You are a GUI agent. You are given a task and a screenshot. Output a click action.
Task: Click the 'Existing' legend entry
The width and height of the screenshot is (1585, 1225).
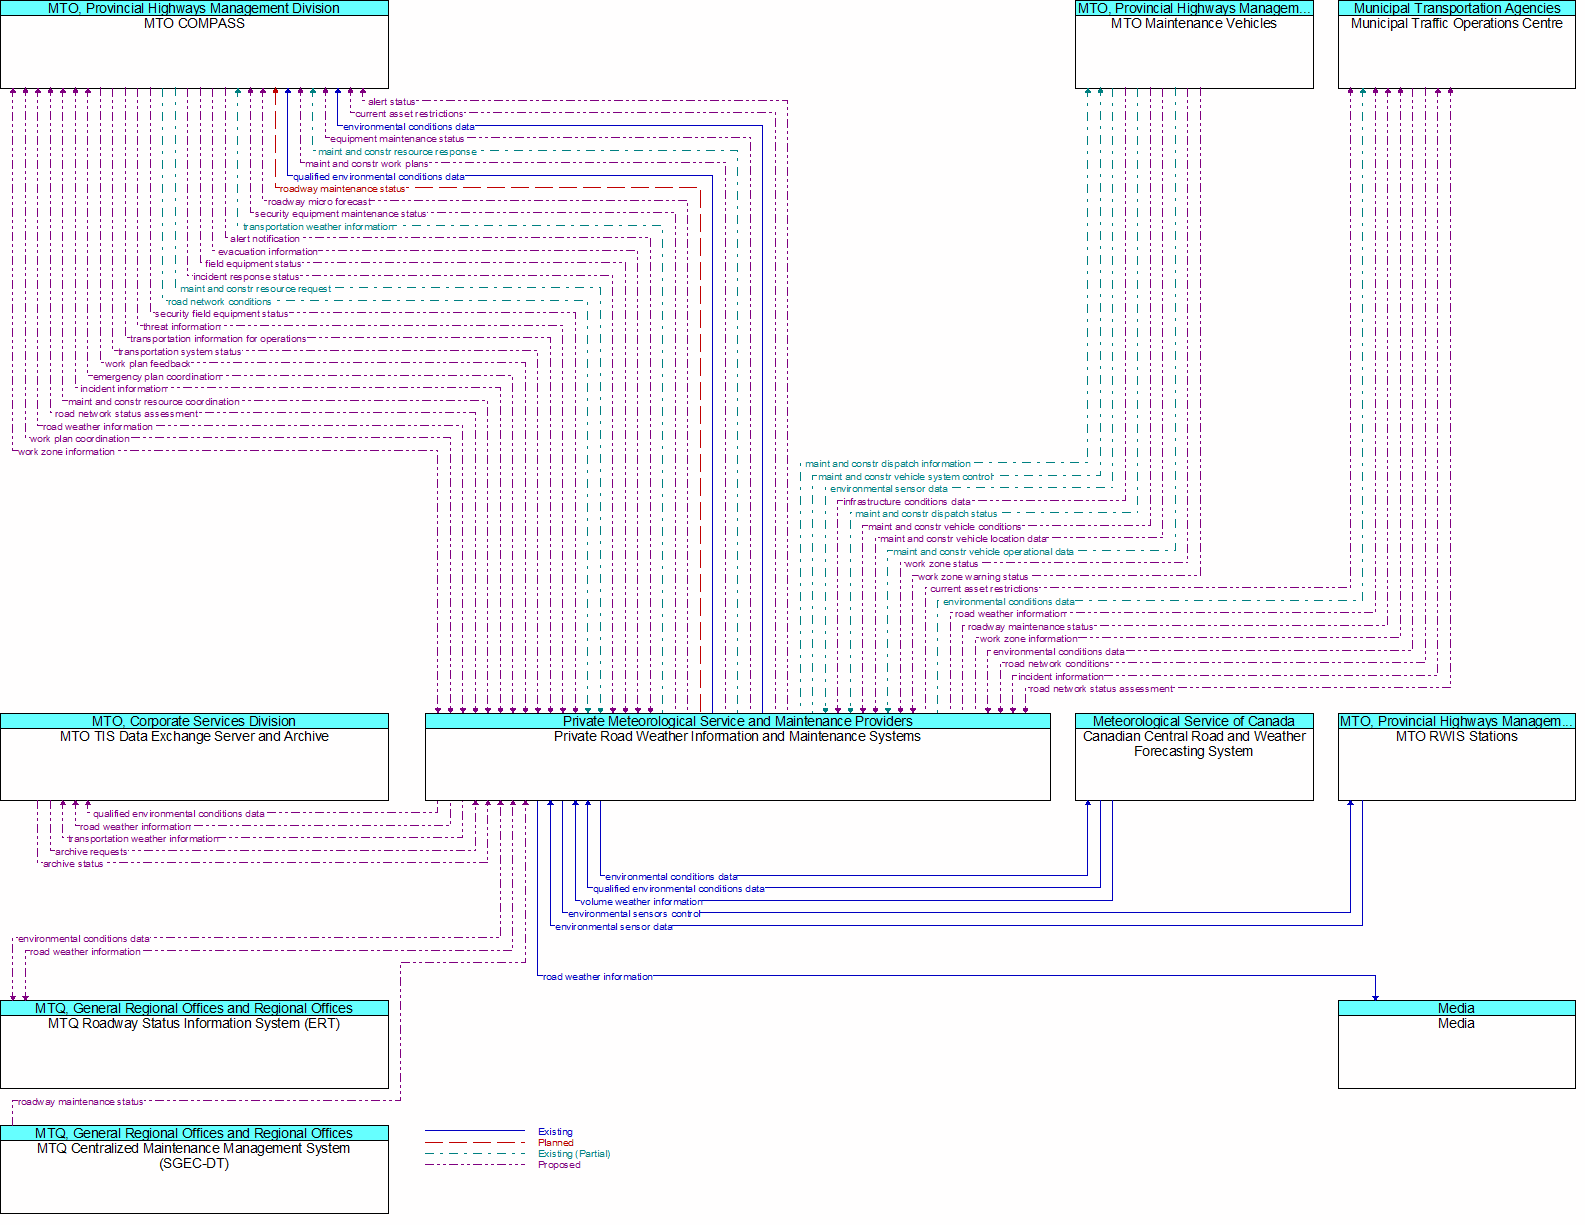coord(555,1132)
